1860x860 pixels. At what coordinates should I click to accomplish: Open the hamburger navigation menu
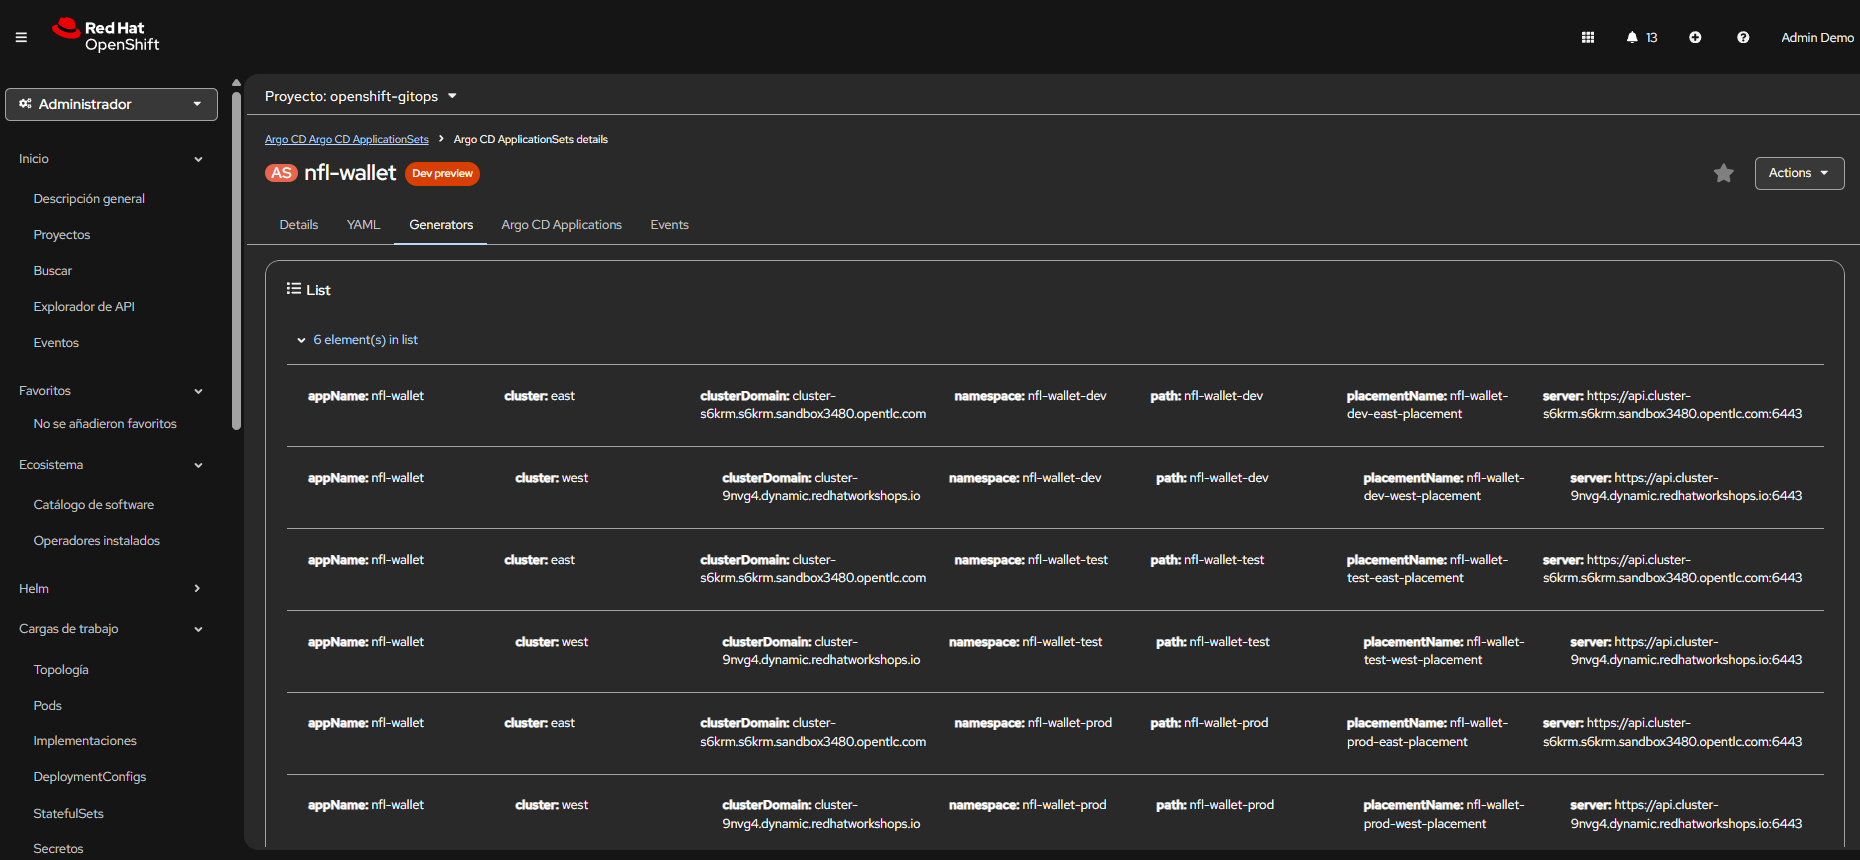(x=21, y=37)
